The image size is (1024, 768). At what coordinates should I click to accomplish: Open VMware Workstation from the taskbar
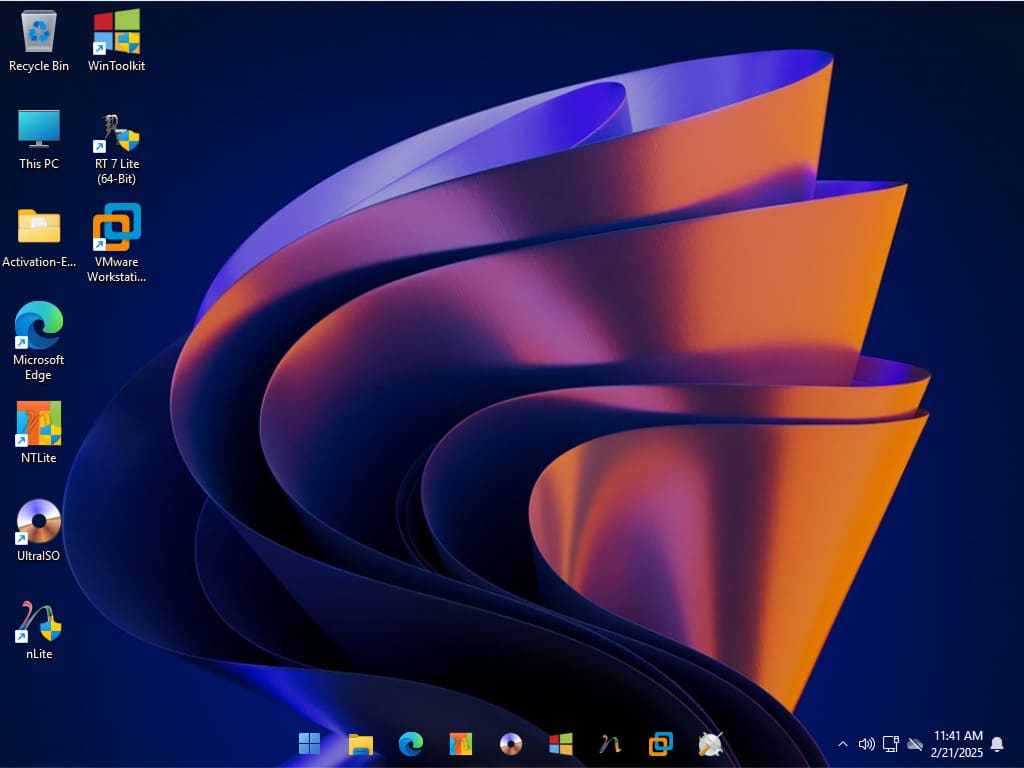[661, 744]
